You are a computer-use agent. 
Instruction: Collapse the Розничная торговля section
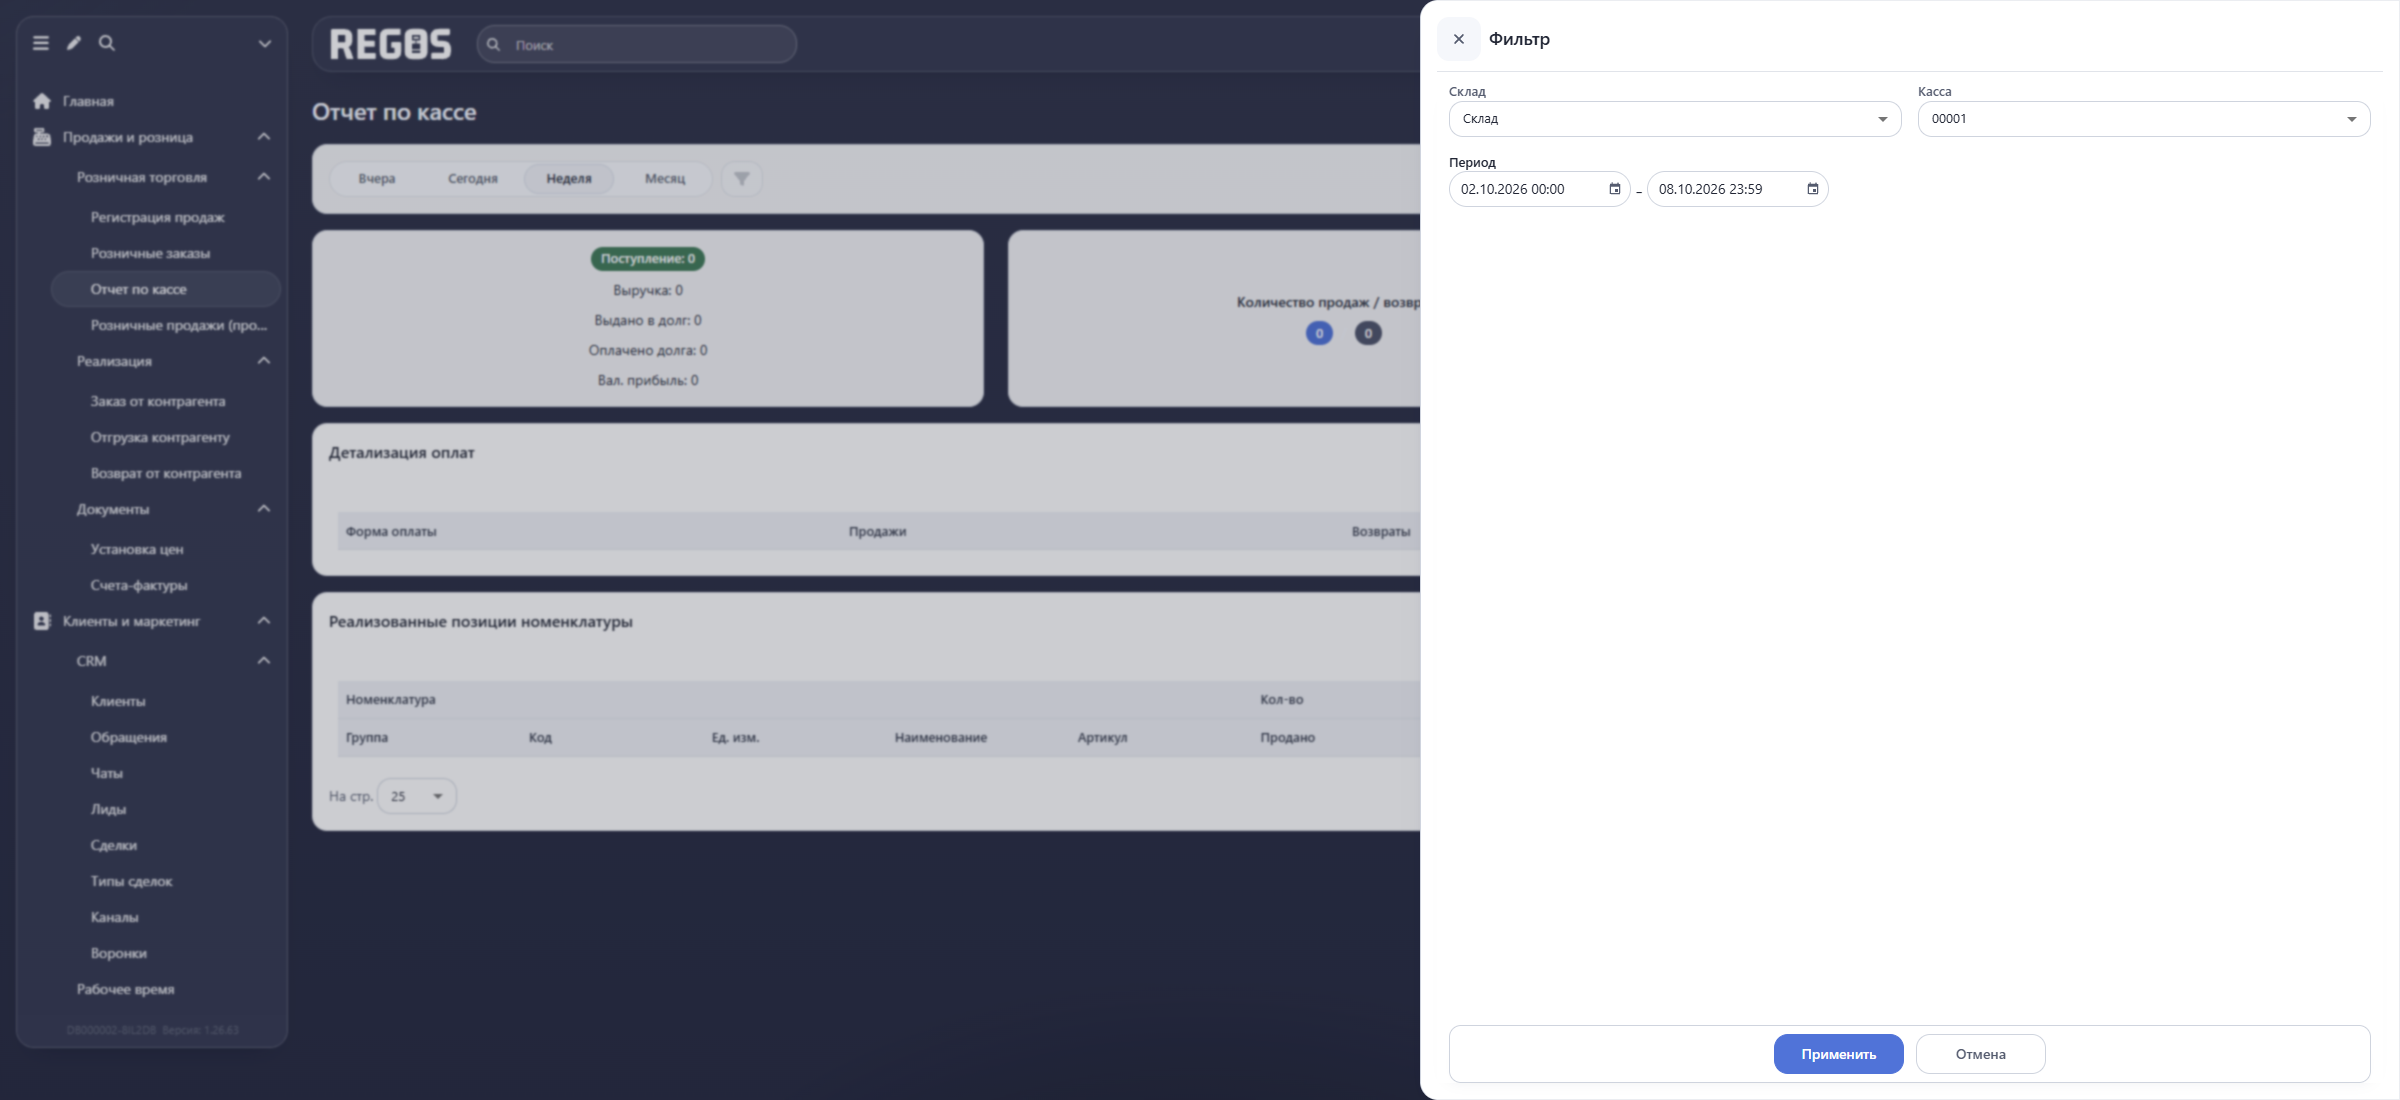pyautogui.click(x=264, y=177)
